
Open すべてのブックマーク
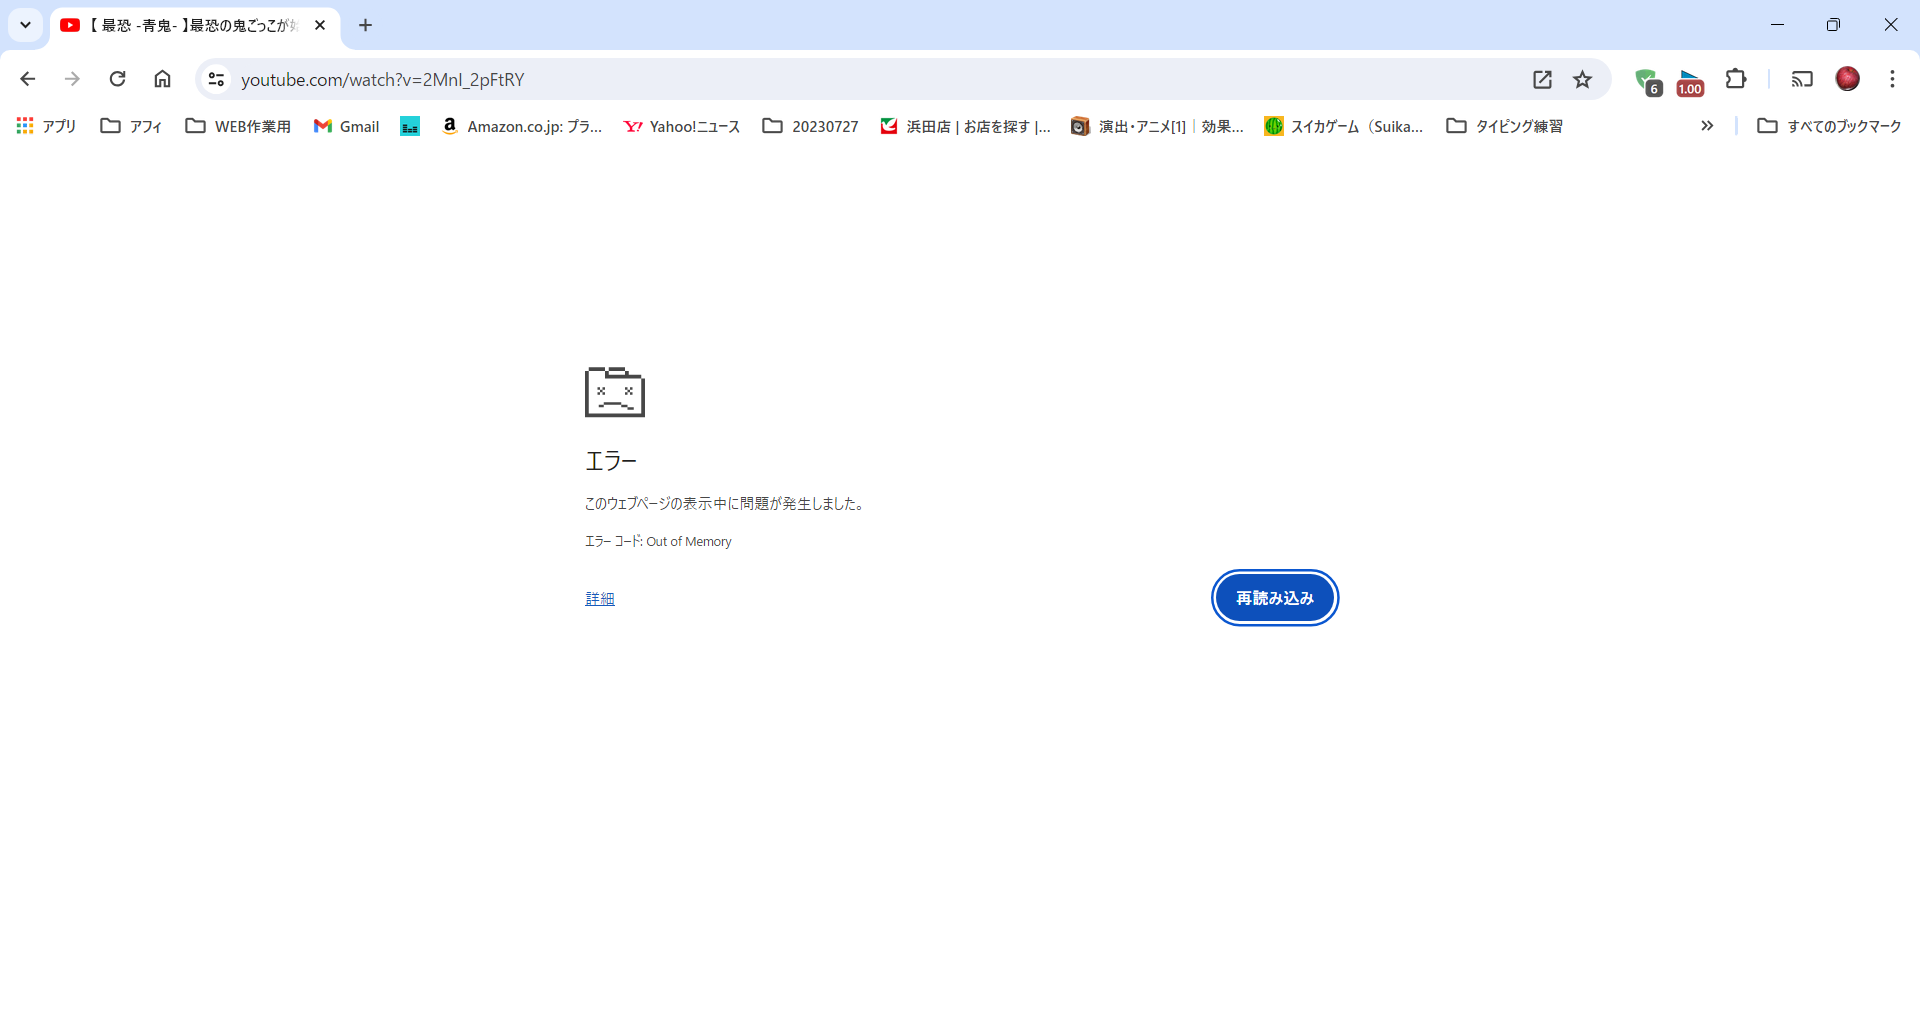(1829, 126)
